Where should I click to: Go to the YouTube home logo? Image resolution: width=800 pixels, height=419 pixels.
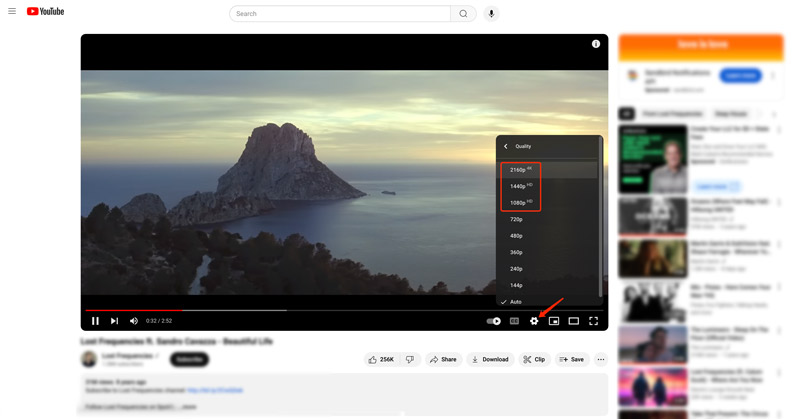[x=45, y=11]
